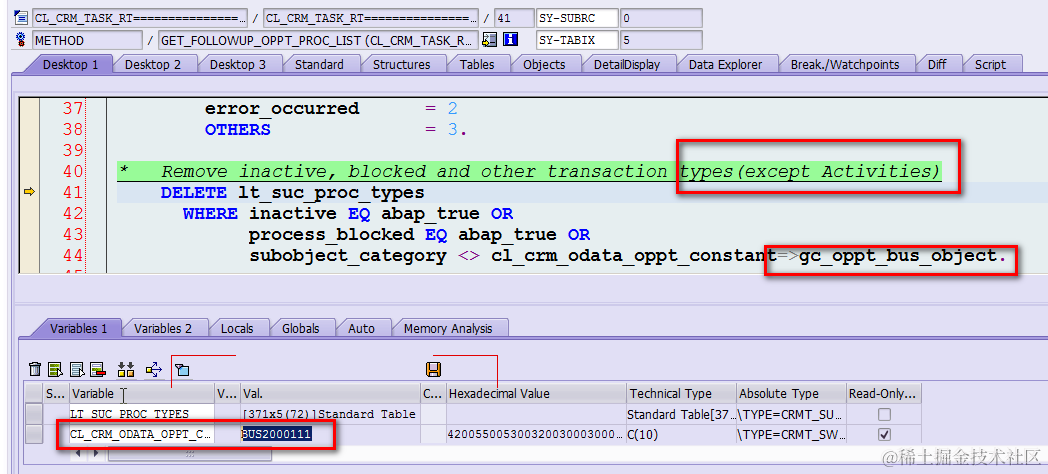Click the C(10) technical type cell
Viewport: 1048px width, 474px height.
click(x=682, y=435)
